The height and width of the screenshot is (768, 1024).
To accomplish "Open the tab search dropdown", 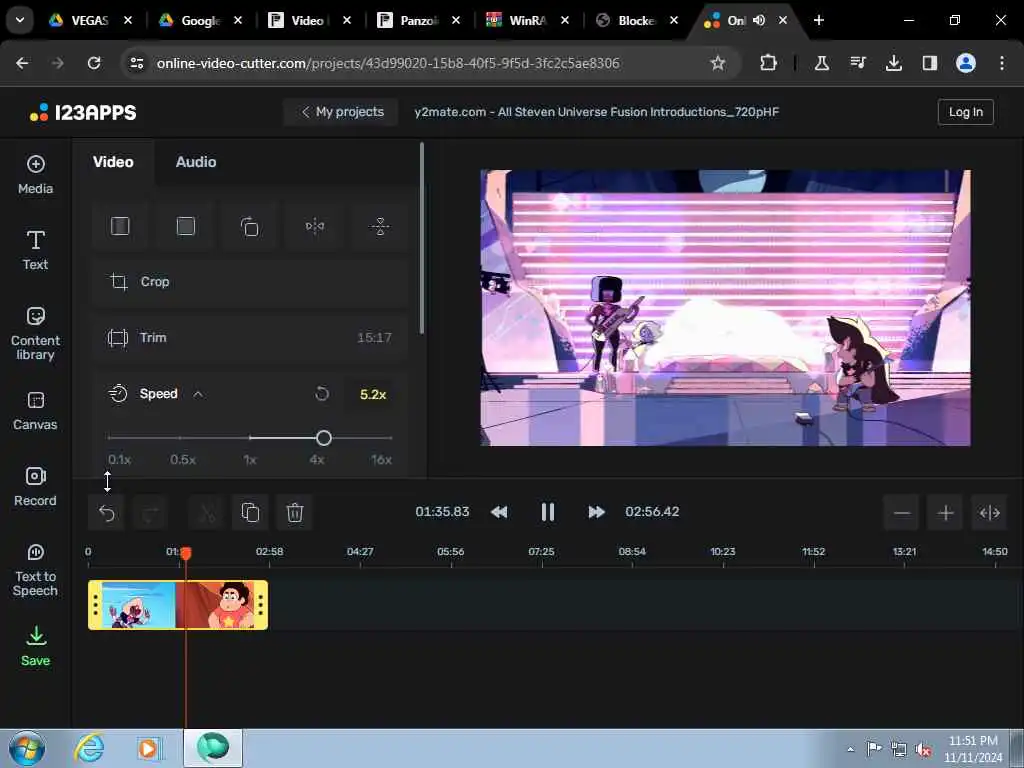I will click(20, 20).
